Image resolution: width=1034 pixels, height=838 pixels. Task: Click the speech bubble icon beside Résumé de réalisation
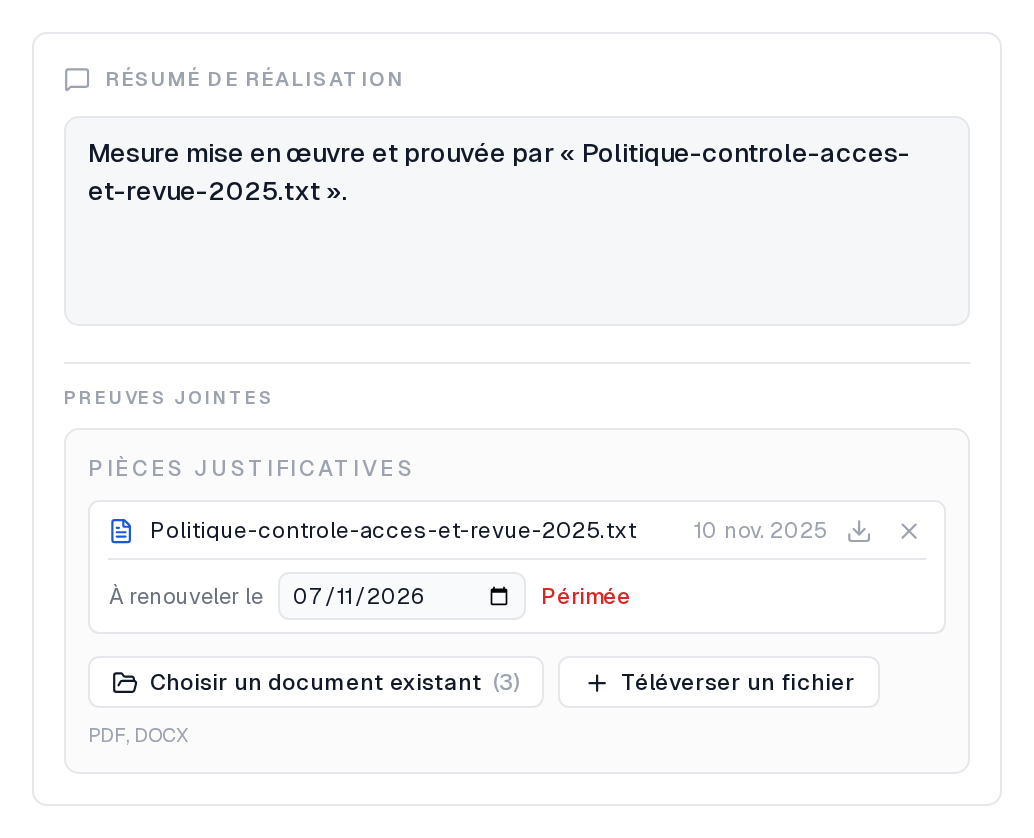(77, 80)
